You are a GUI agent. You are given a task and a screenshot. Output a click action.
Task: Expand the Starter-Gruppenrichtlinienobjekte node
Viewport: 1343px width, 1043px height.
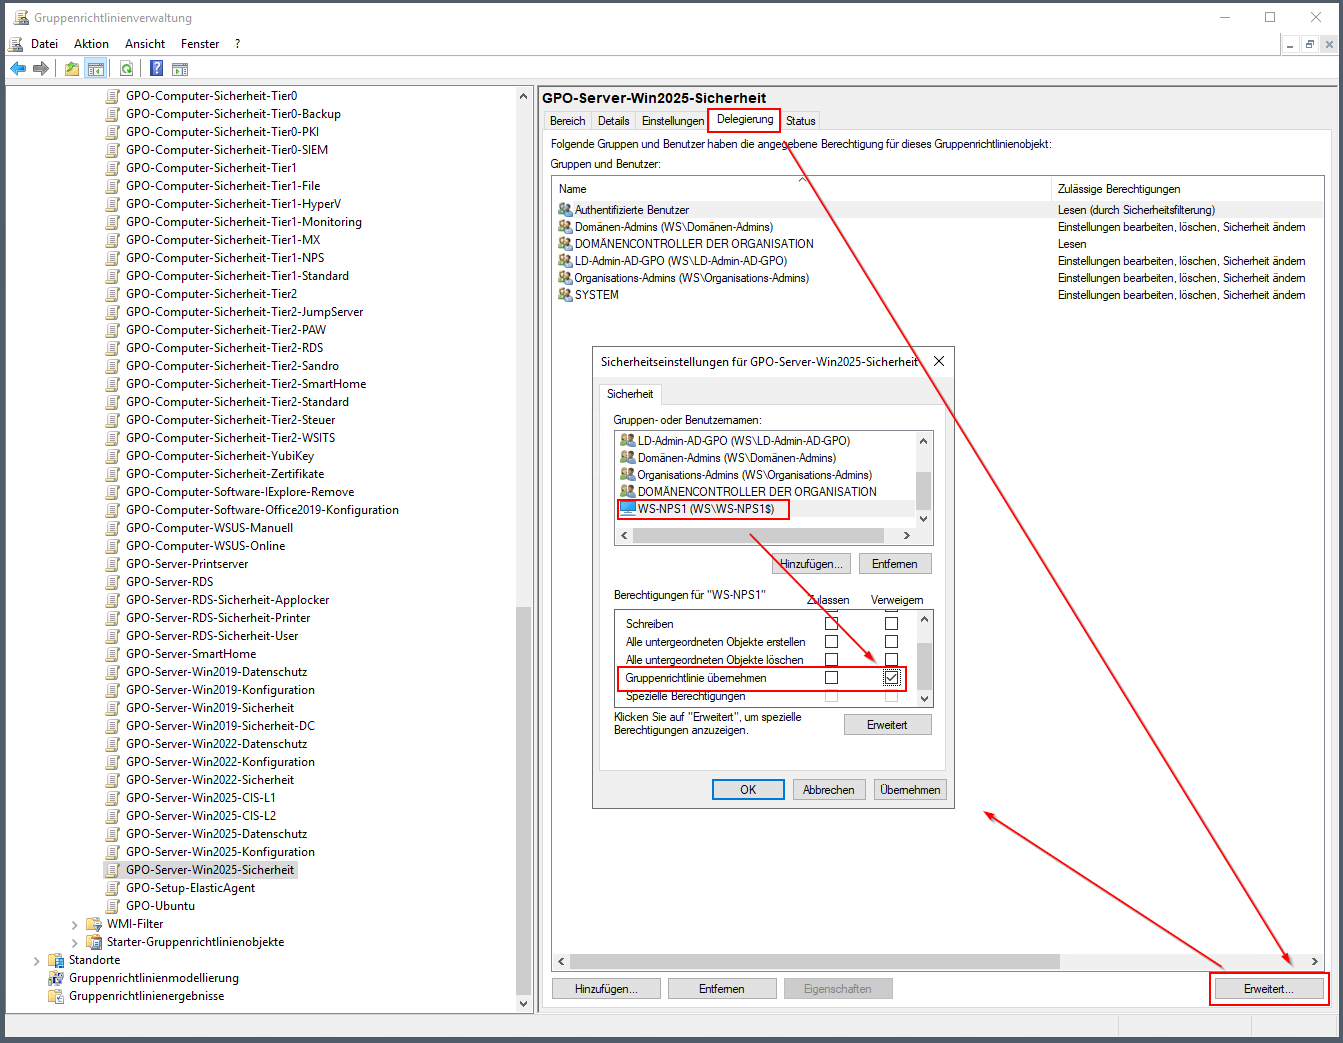(x=74, y=943)
